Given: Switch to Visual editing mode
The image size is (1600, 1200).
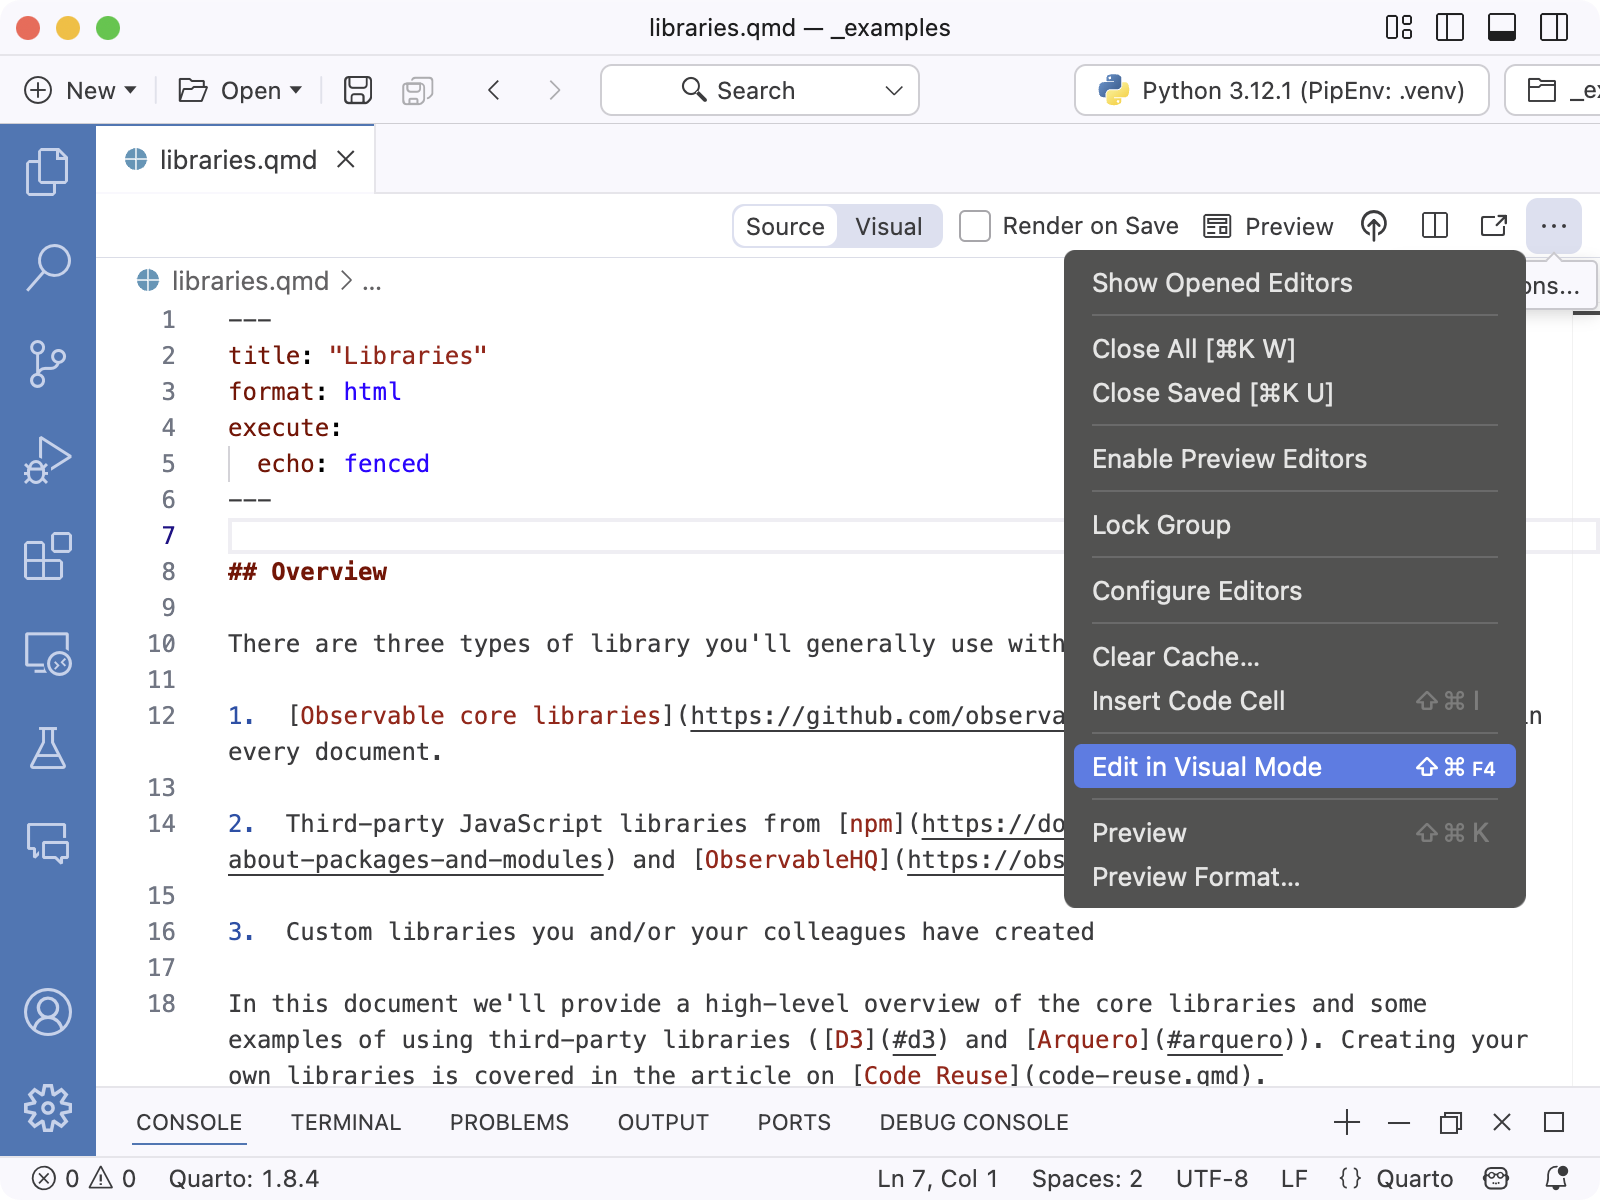Looking at the screenshot, I should (887, 226).
